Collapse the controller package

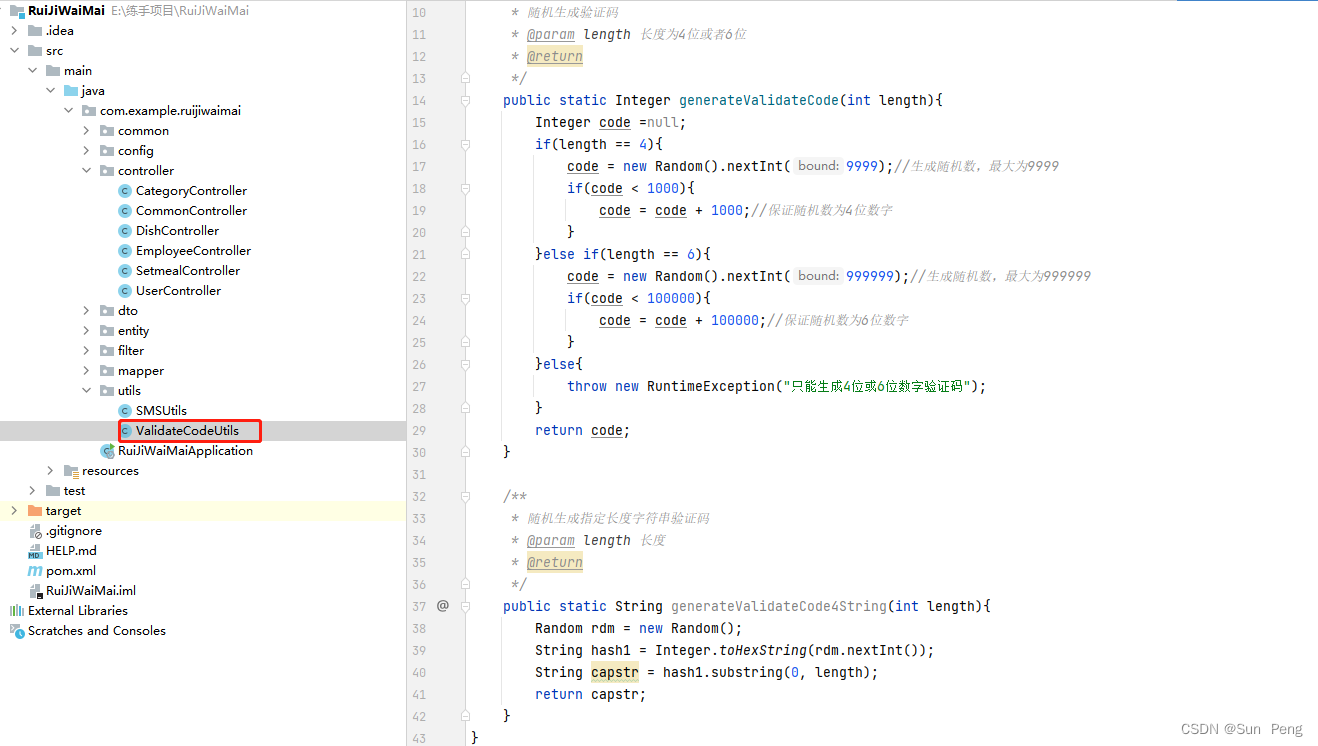click(x=86, y=171)
